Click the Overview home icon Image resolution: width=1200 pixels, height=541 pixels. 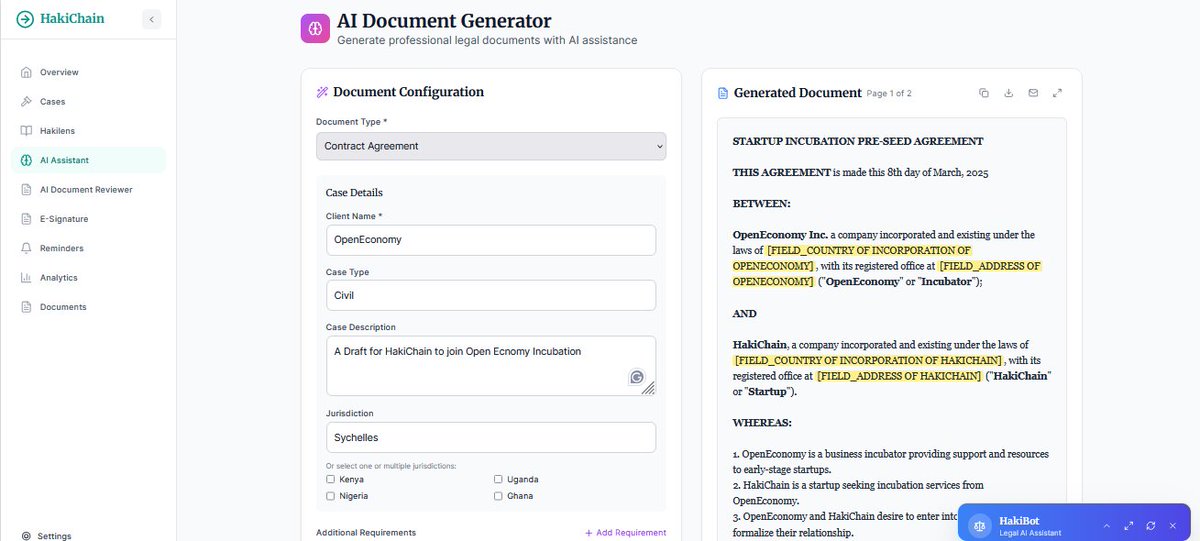click(26, 72)
